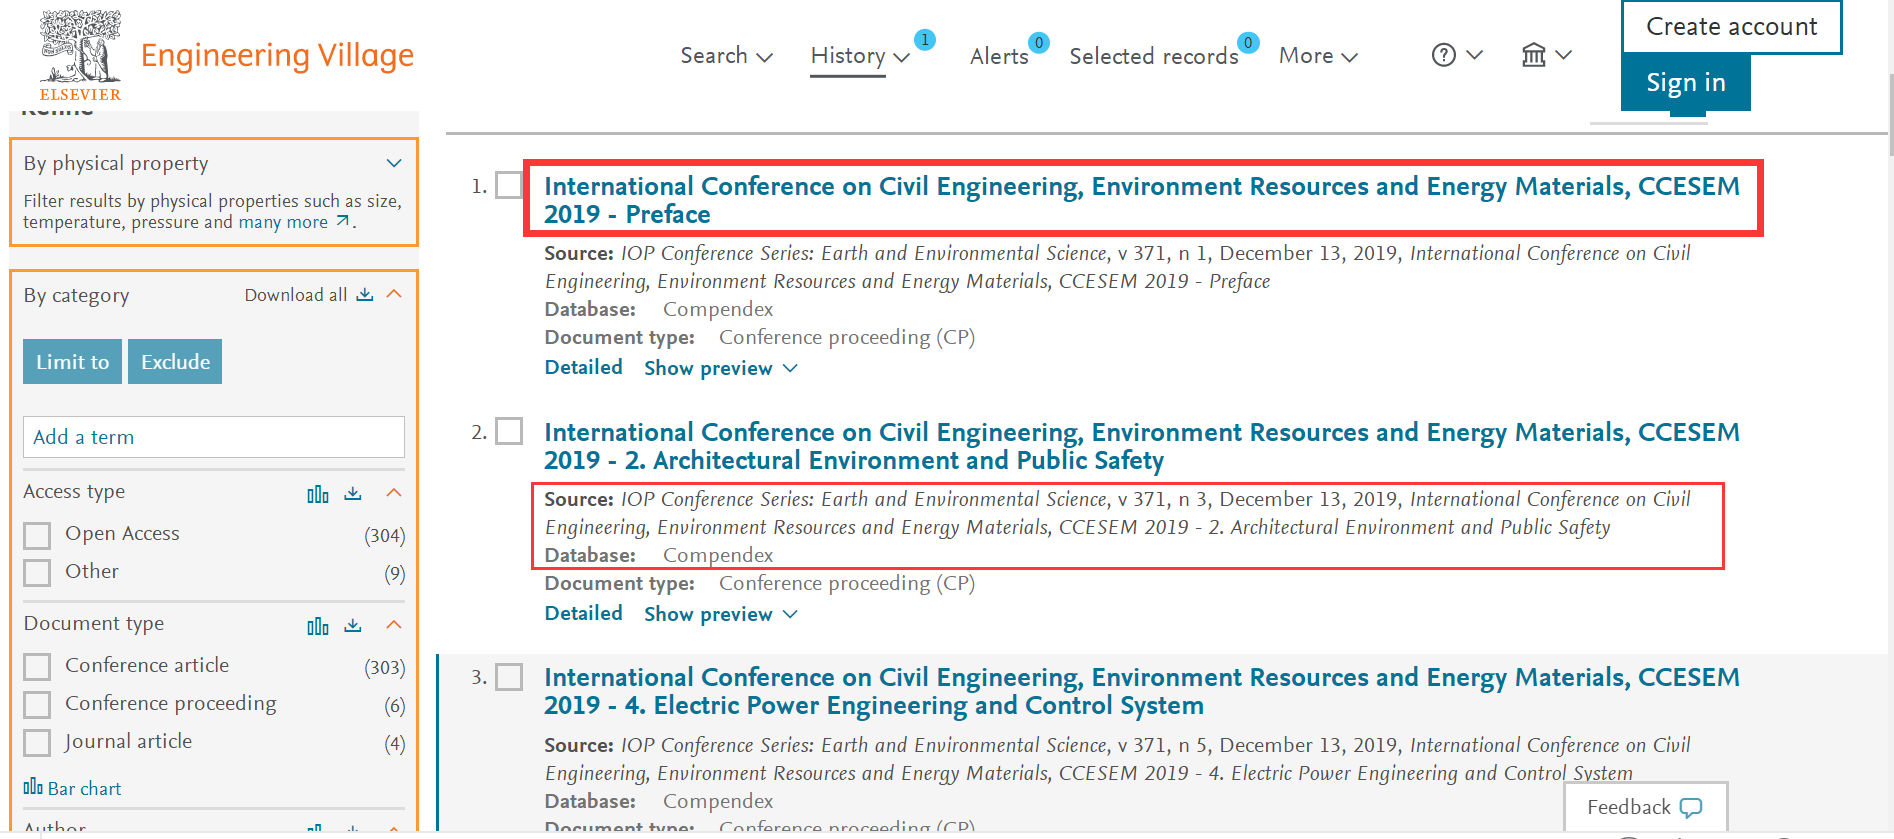Image resolution: width=1894 pixels, height=839 pixels.
Task: Open the CCESEM 2019 Preface title
Action: tap(1142, 200)
